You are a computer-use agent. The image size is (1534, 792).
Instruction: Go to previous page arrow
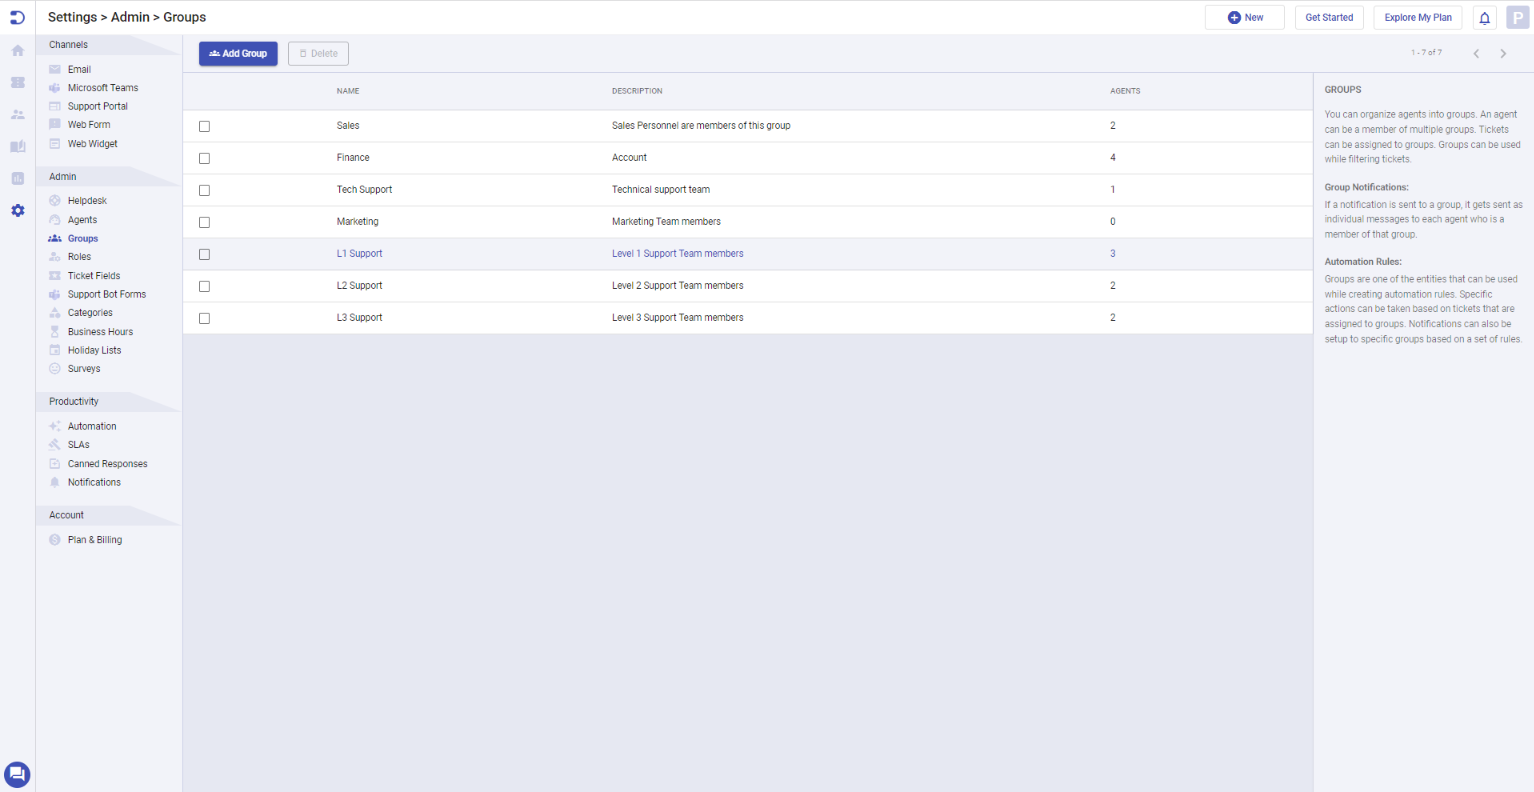coord(1476,53)
